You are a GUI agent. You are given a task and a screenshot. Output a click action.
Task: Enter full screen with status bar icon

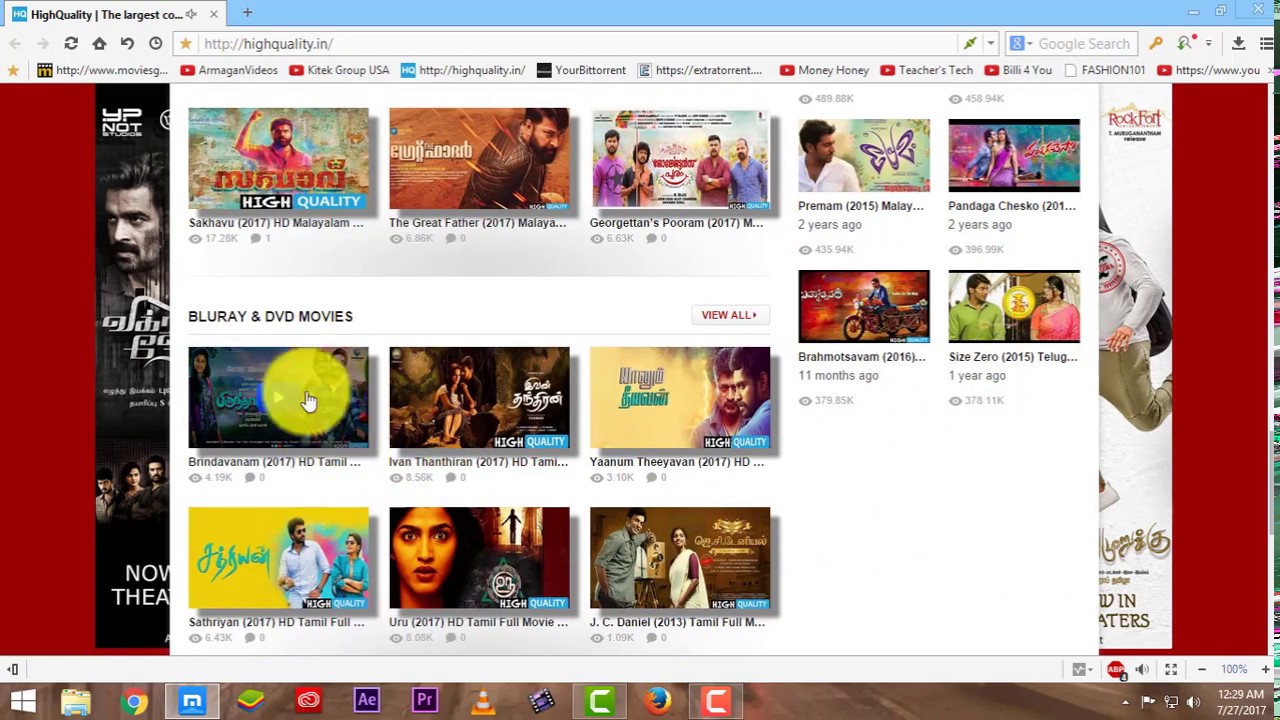(1171, 669)
